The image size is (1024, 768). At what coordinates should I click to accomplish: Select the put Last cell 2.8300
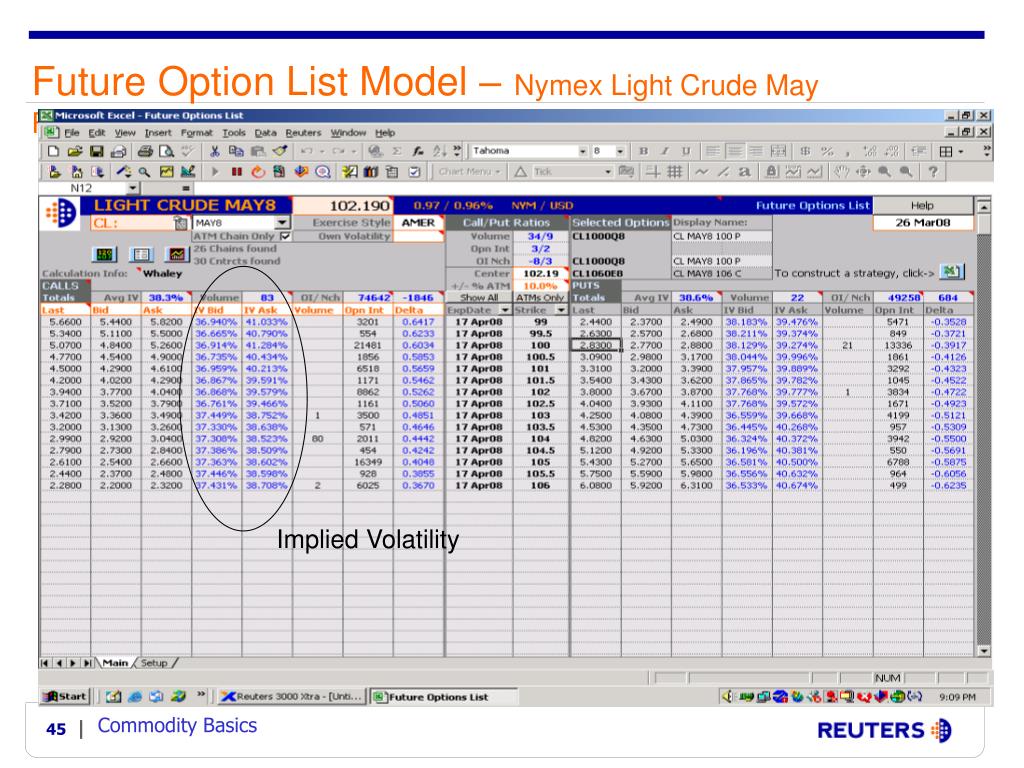596,345
